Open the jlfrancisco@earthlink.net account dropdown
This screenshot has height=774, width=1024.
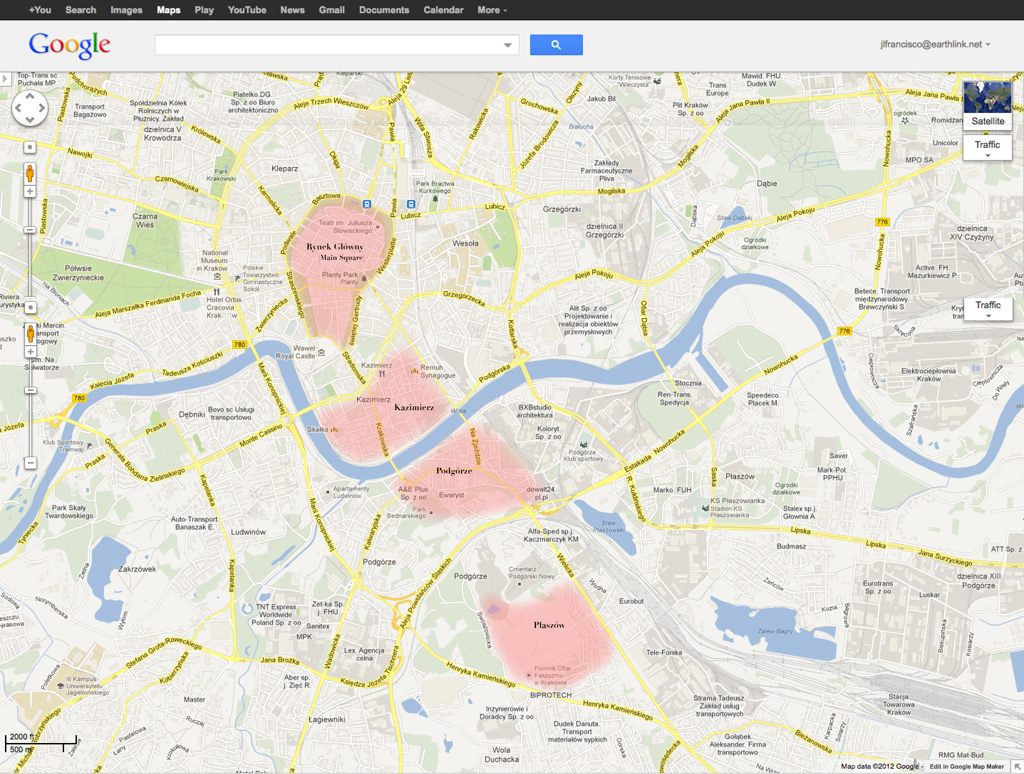[x=935, y=44]
